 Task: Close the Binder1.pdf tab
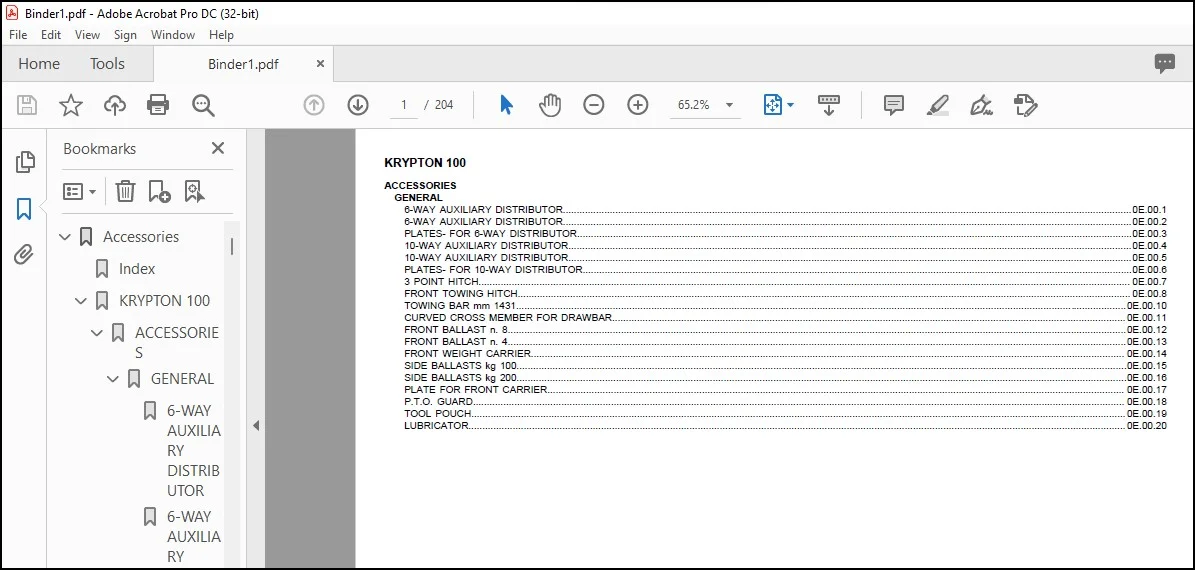[320, 64]
